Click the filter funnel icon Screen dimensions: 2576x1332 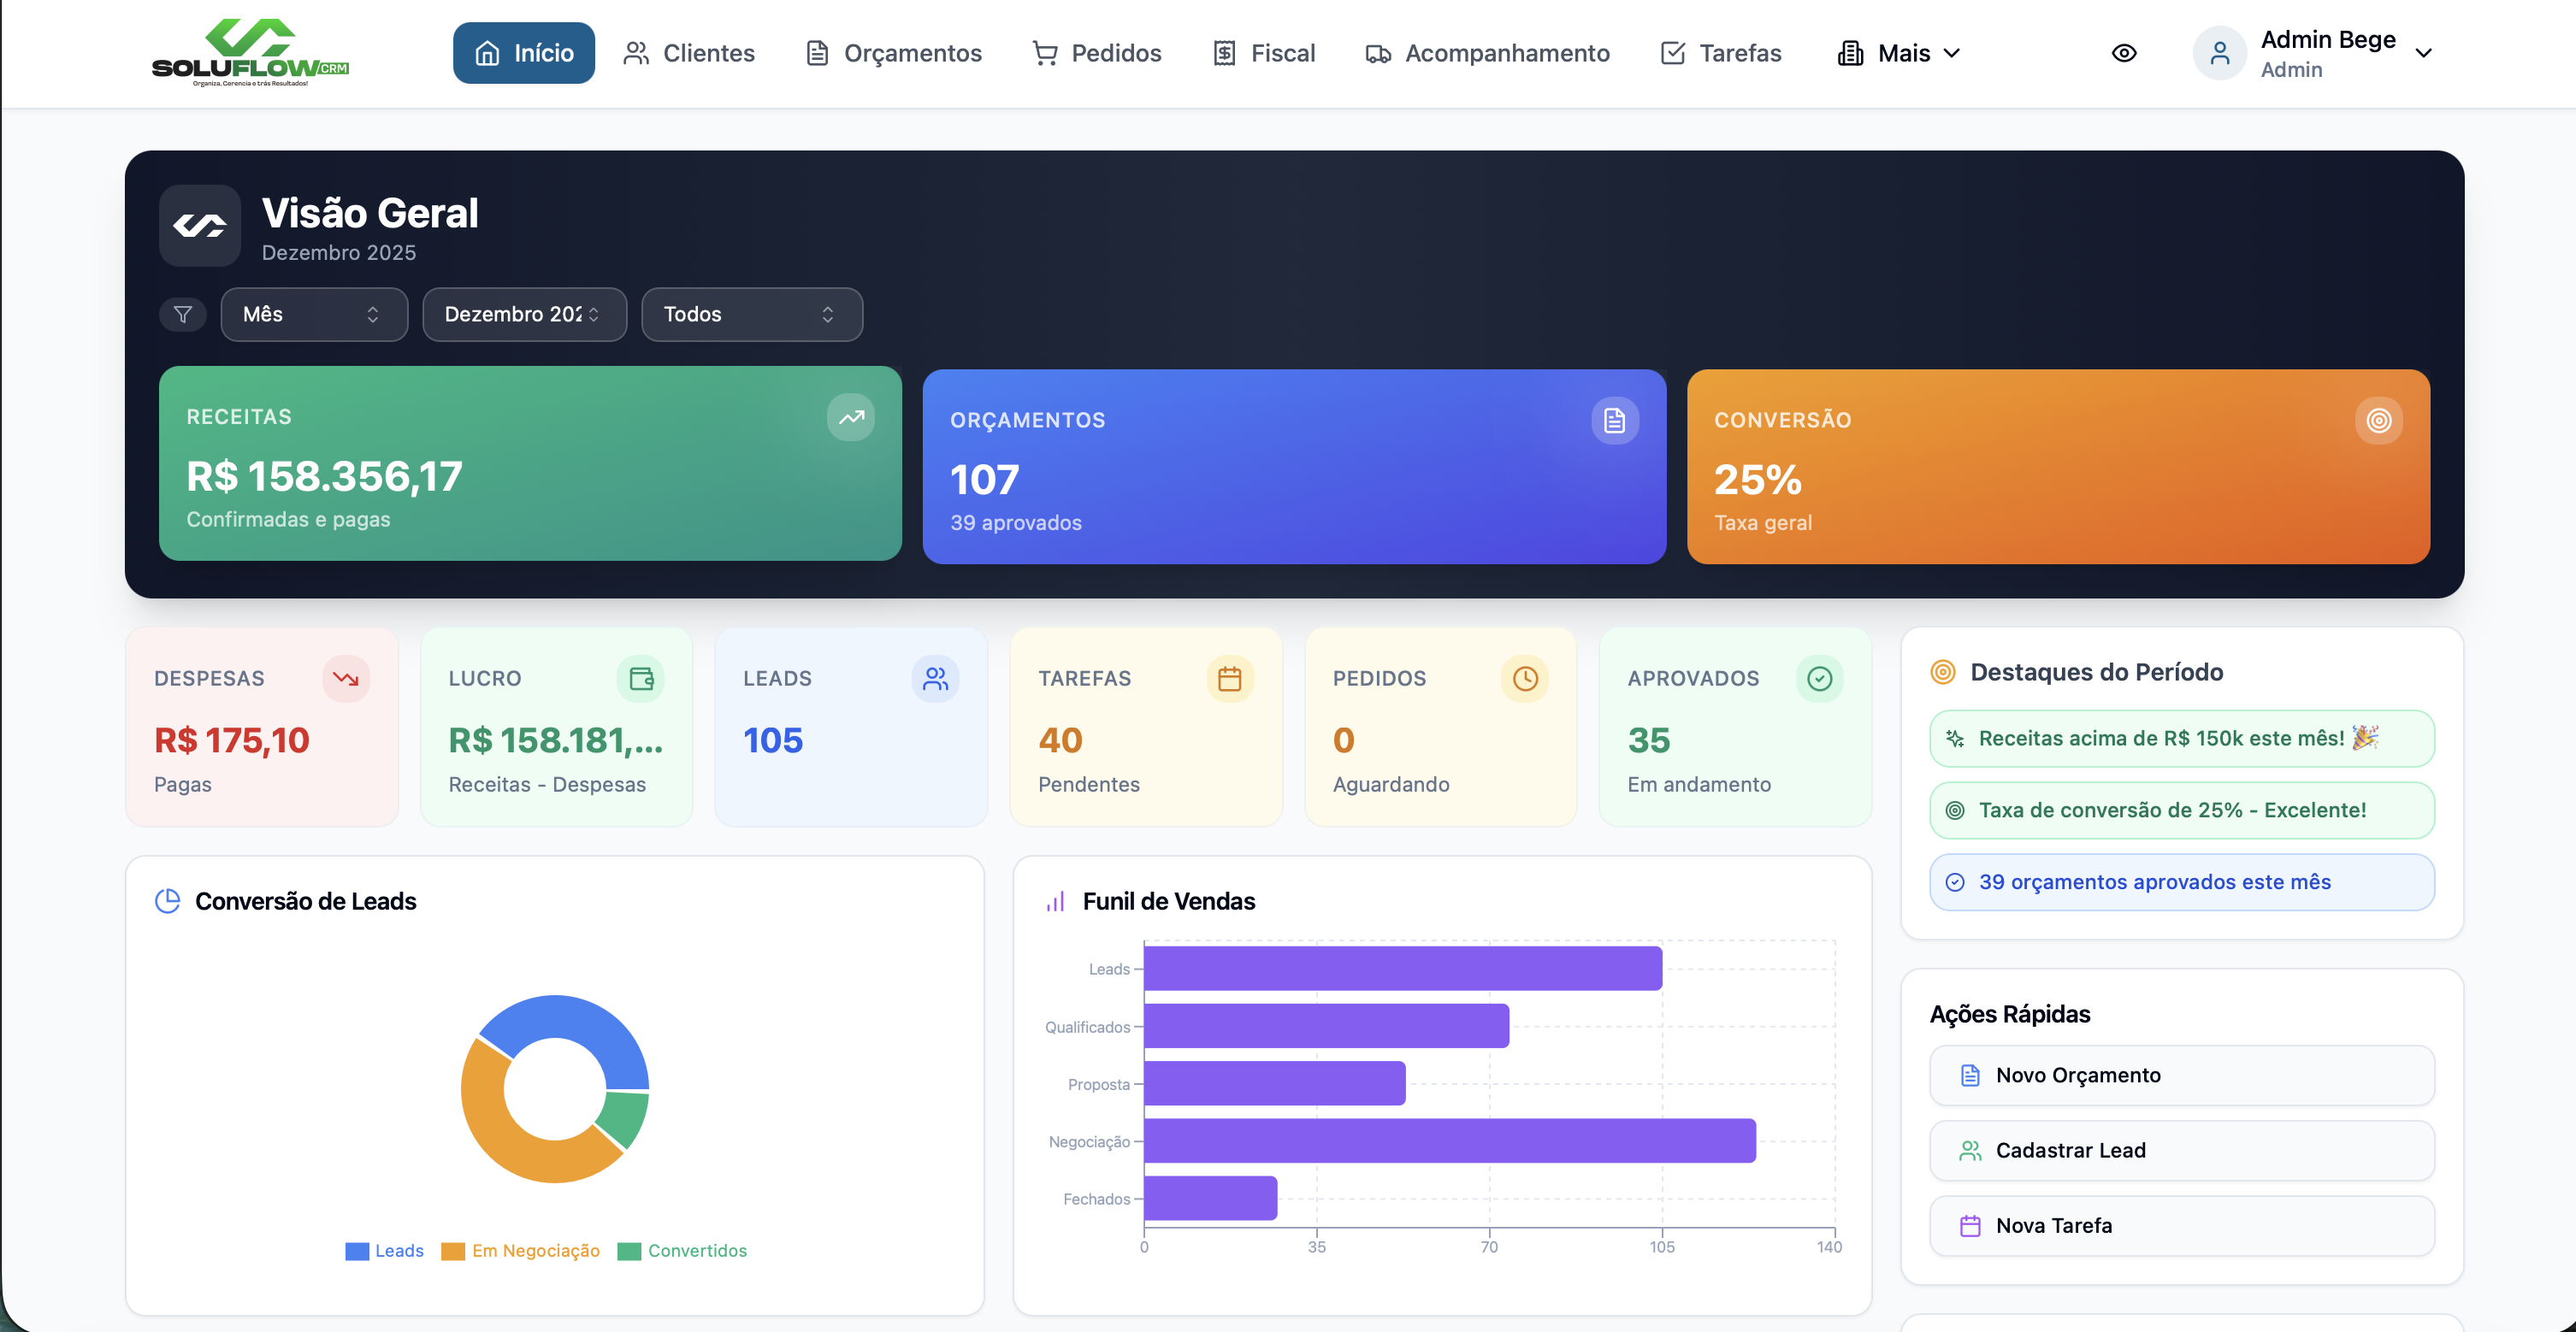click(x=182, y=314)
